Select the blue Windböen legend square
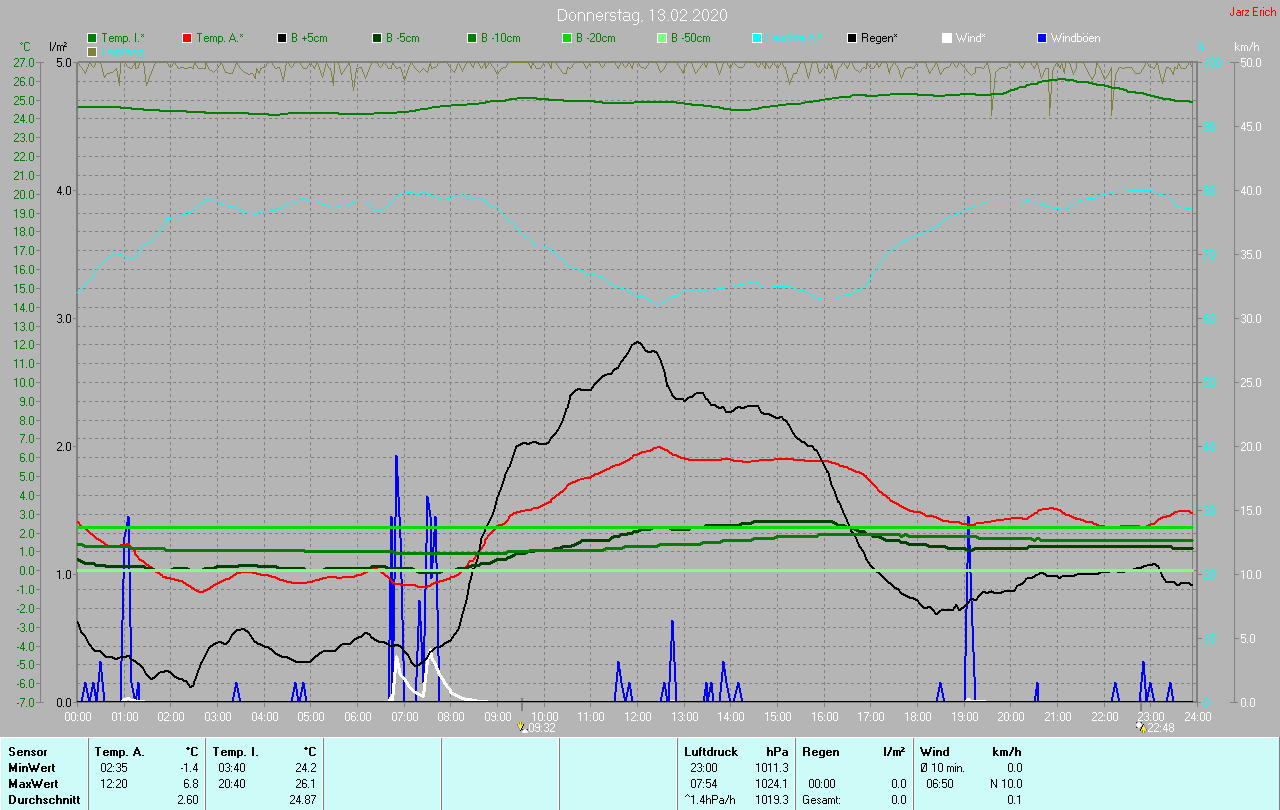The image size is (1280, 810). (1042, 38)
